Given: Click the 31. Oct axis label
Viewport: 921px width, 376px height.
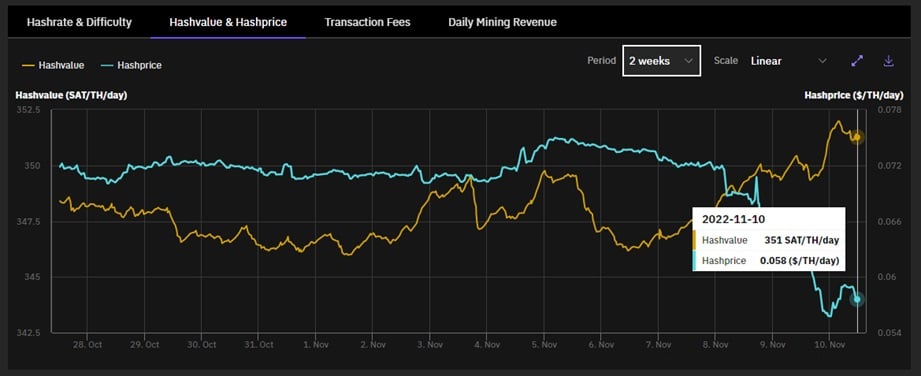Looking at the screenshot, I should pyautogui.click(x=258, y=344).
